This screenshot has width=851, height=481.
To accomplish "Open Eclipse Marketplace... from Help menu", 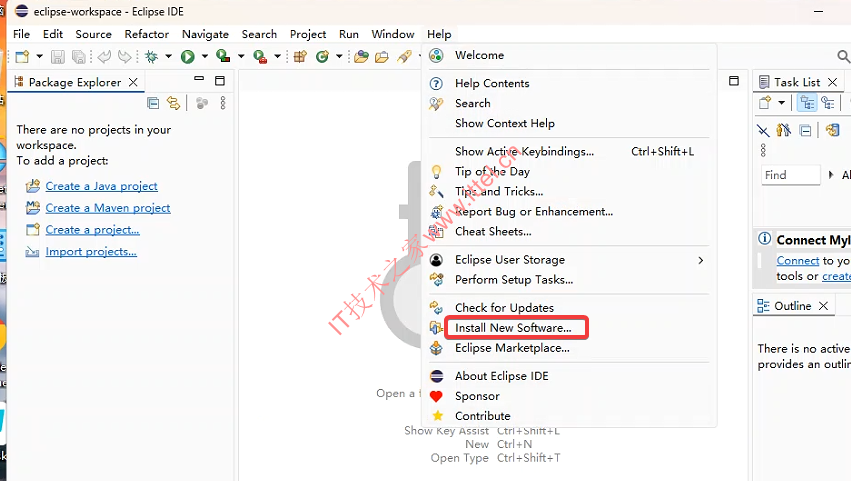I will 569,348.
